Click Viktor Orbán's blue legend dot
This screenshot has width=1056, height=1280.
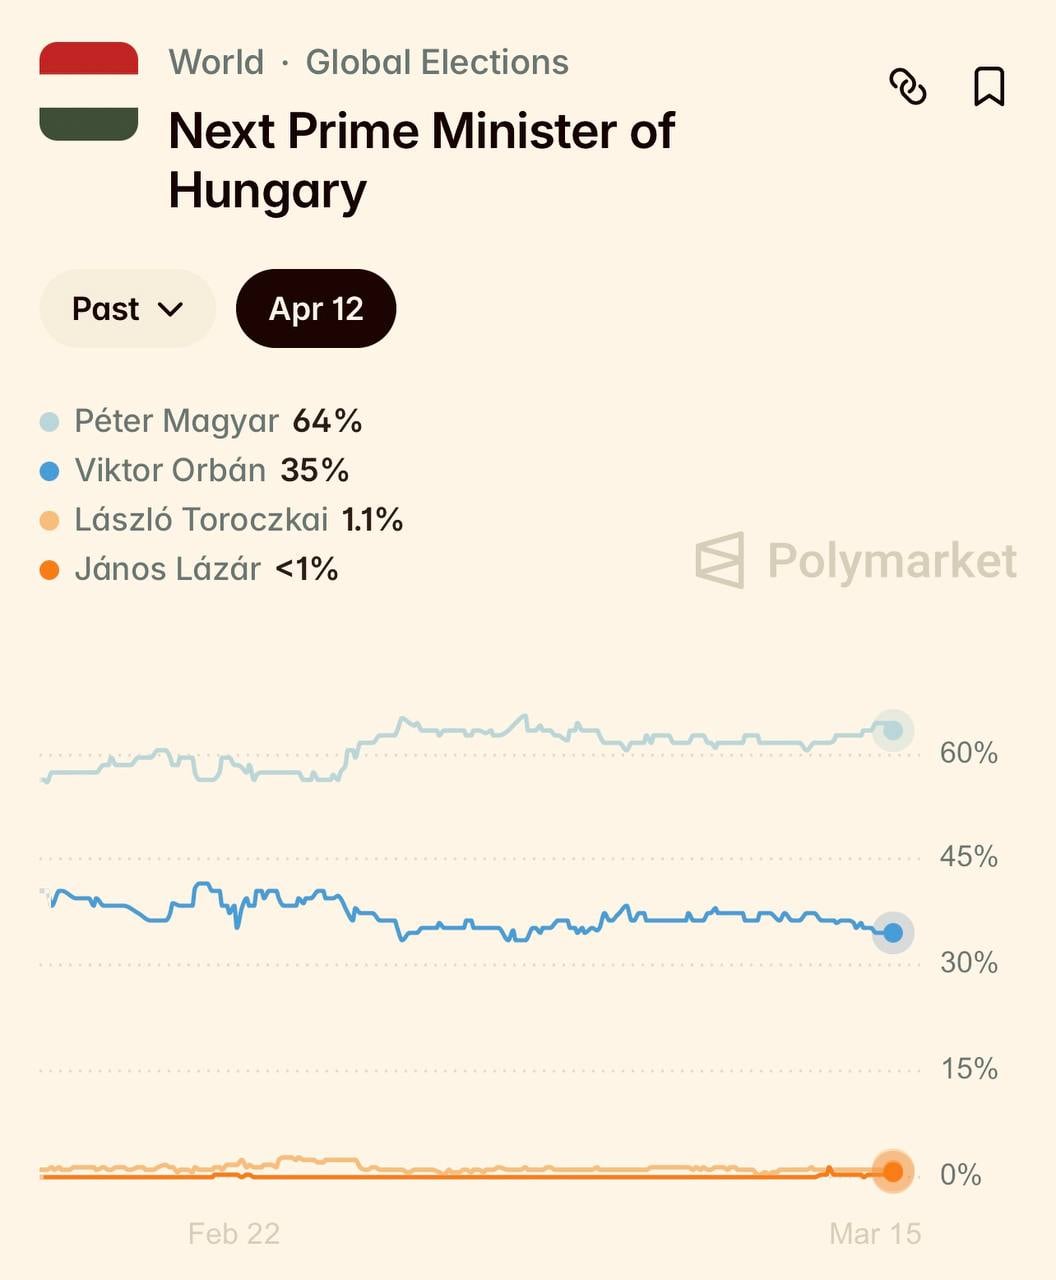(49, 471)
